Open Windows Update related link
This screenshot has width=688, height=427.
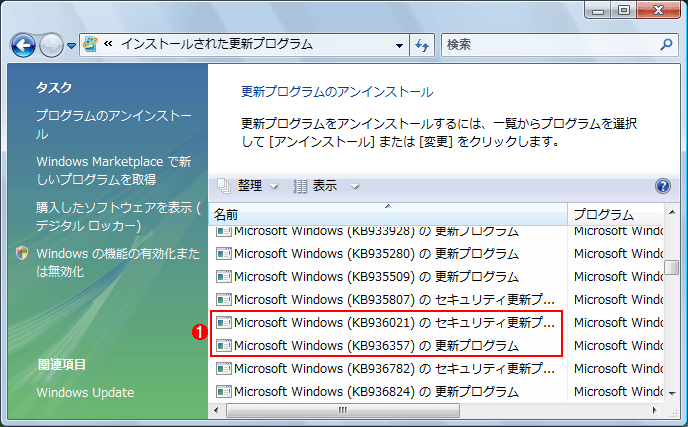point(85,392)
